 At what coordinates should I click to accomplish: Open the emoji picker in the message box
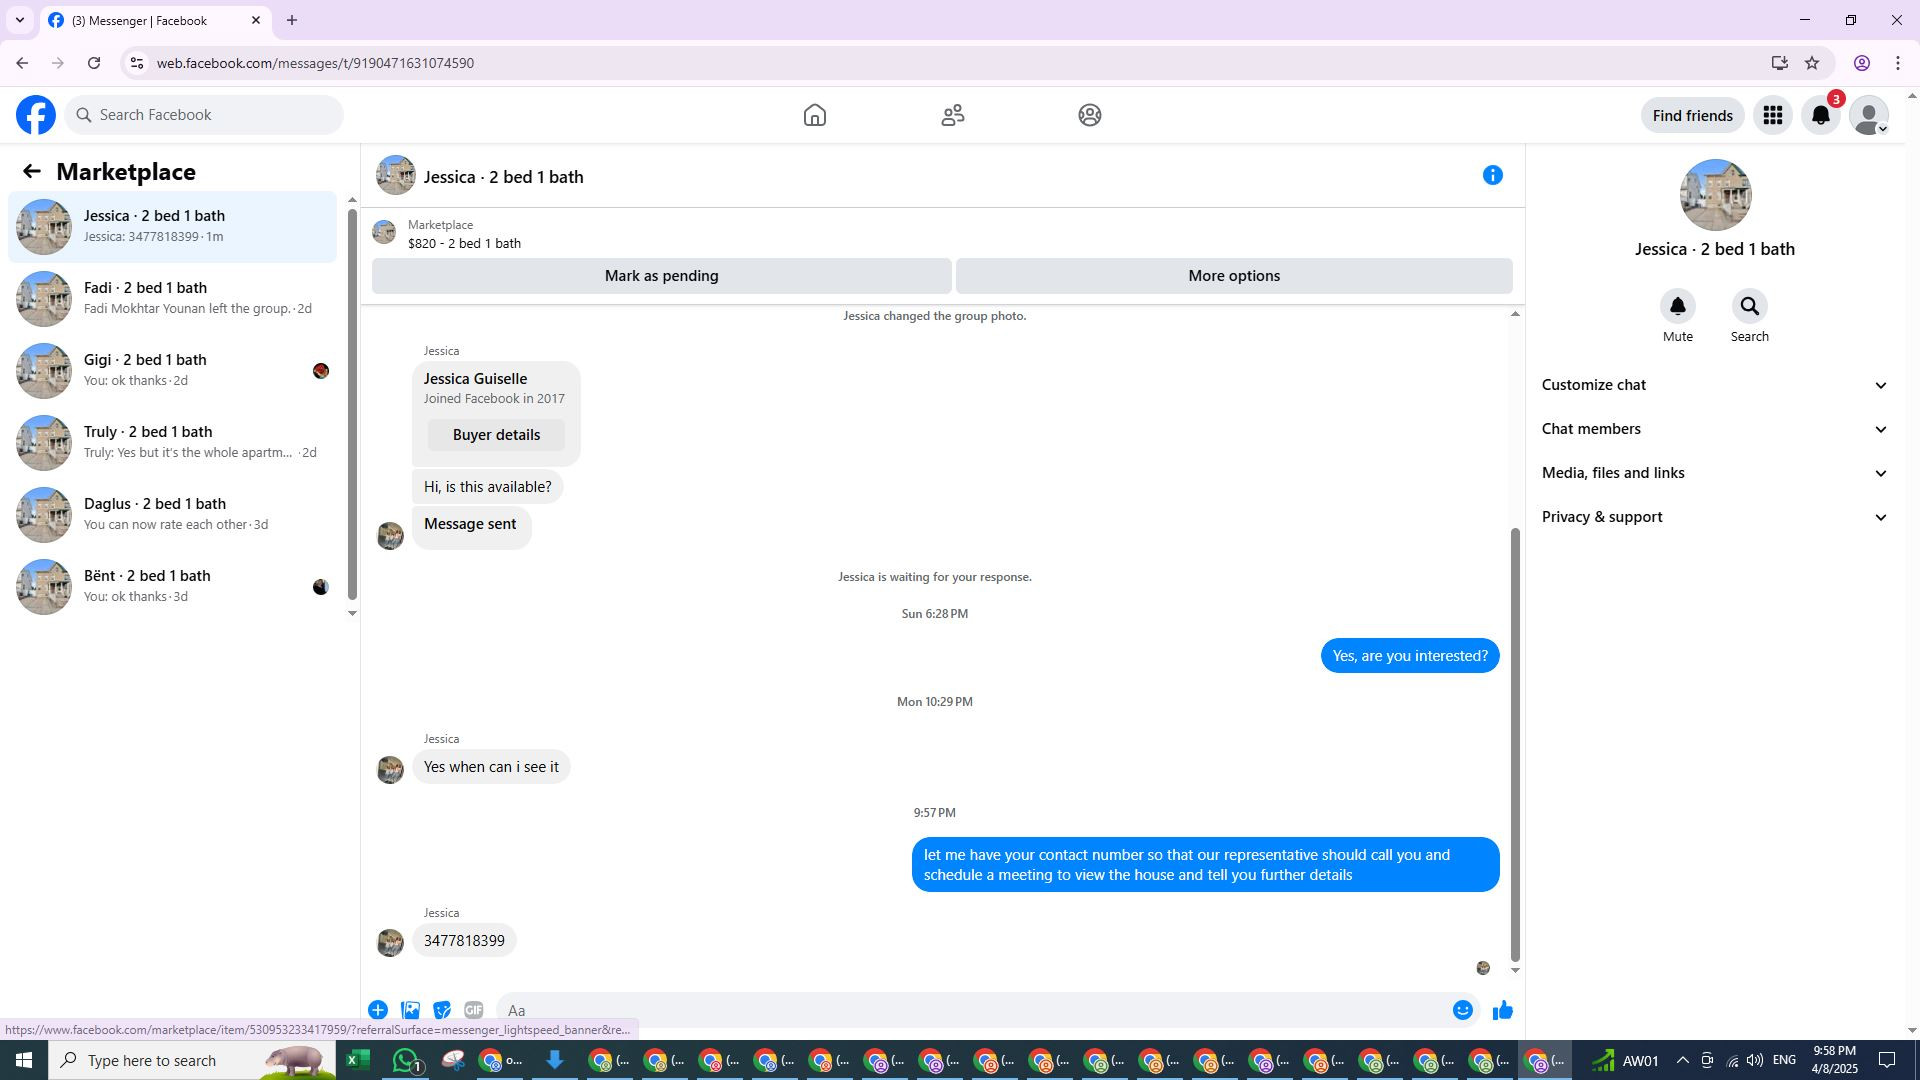tap(1462, 1010)
